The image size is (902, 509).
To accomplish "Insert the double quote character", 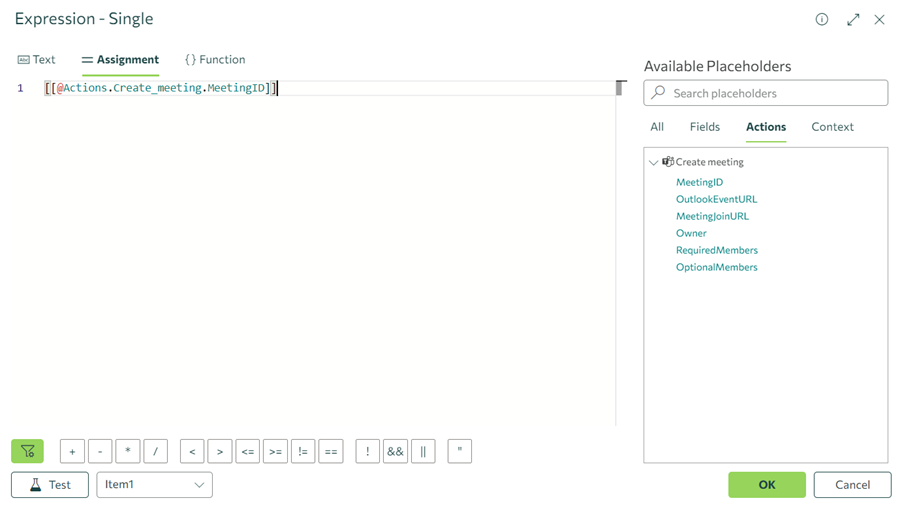I will 459,452.
